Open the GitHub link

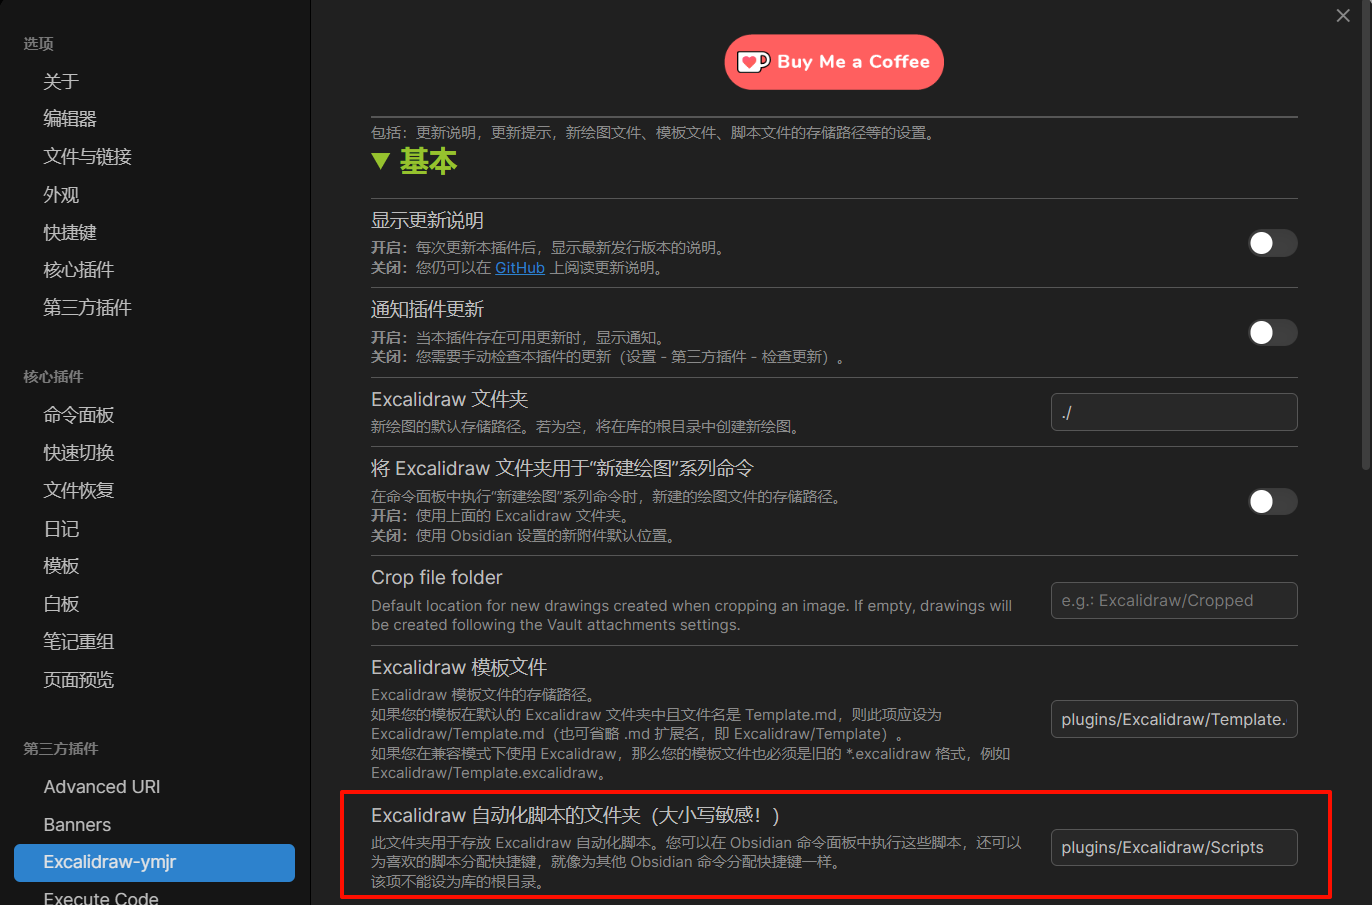(x=520, y=268)
